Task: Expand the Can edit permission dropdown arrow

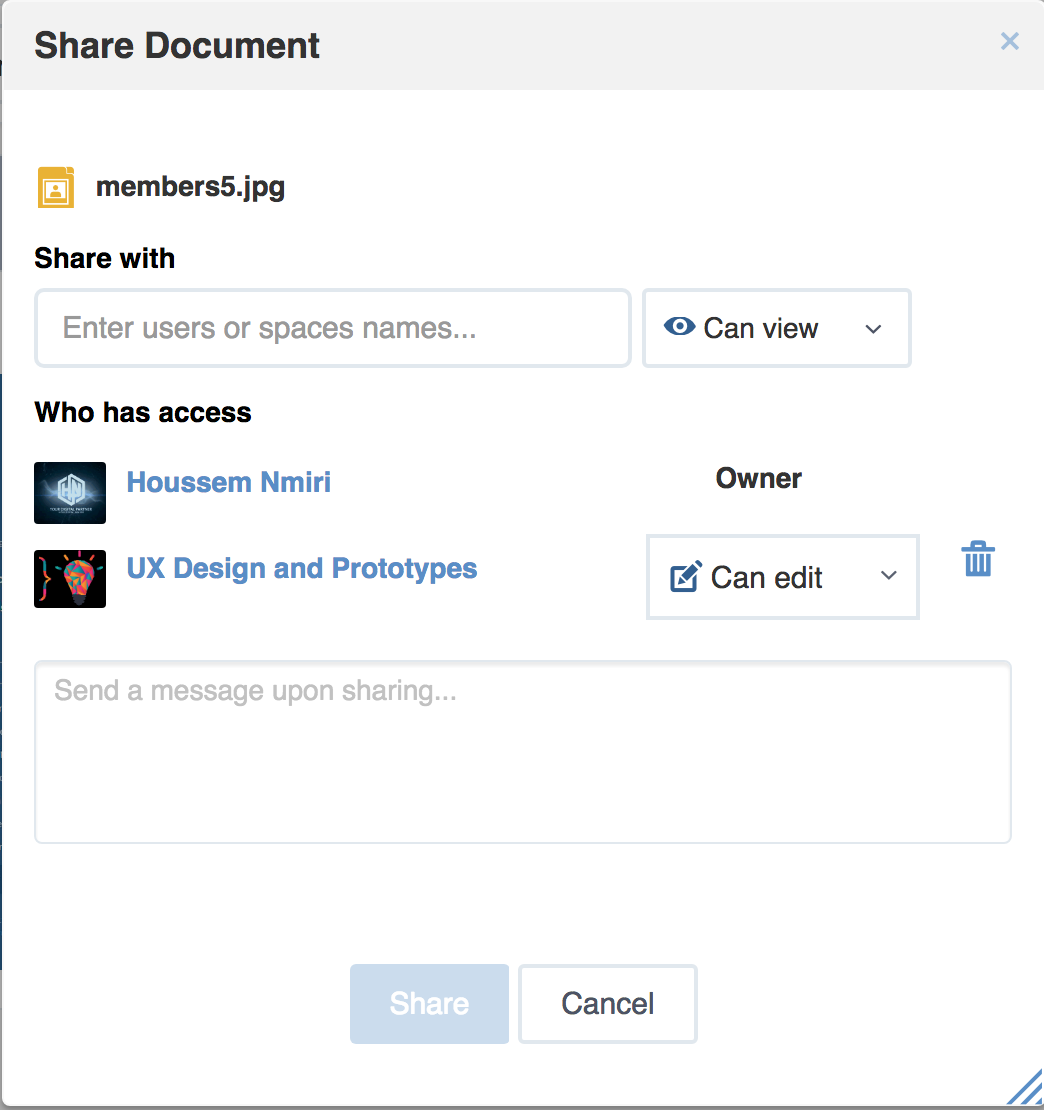Action: point(888,576)
